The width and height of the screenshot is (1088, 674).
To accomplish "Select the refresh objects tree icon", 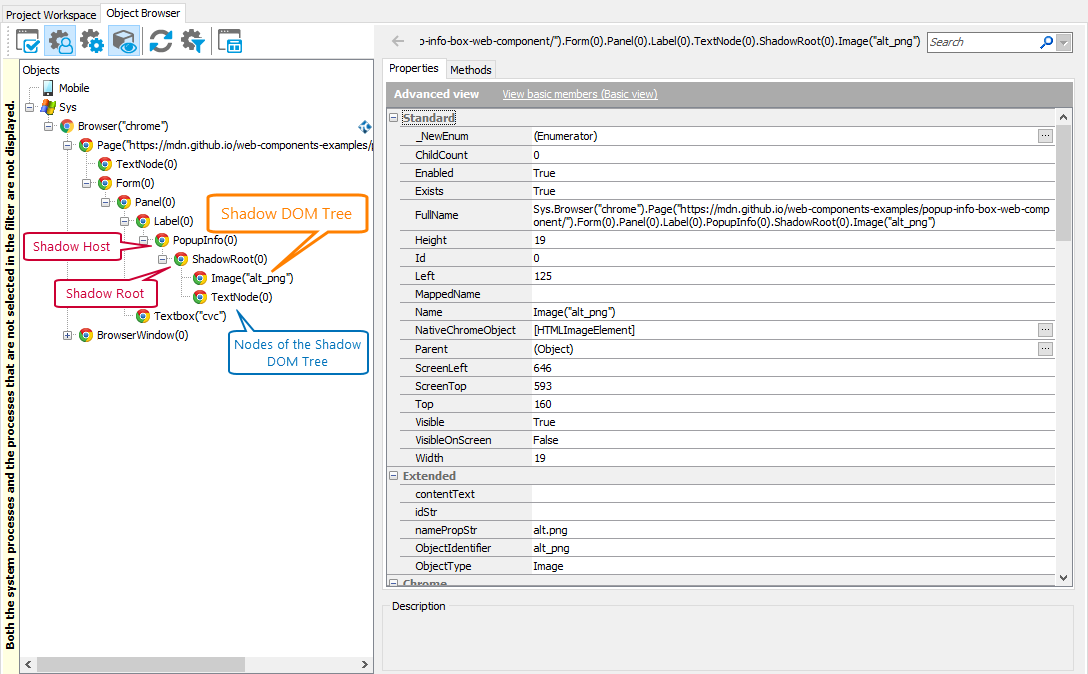I will coord(160,41).
